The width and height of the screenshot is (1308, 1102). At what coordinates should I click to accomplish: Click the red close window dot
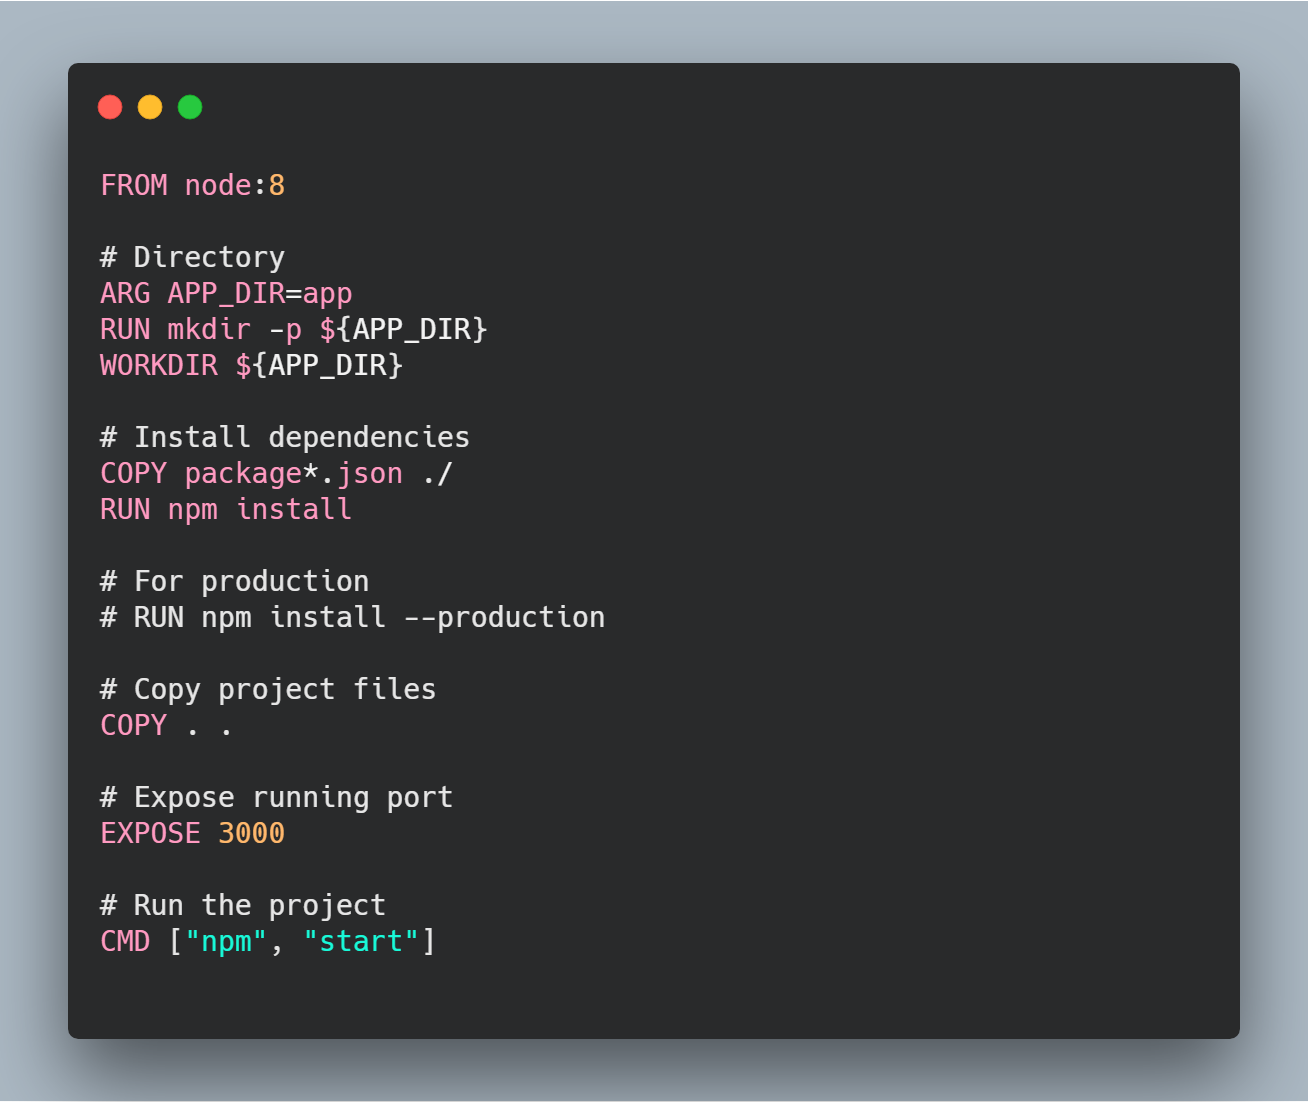(x=110, y=107)
